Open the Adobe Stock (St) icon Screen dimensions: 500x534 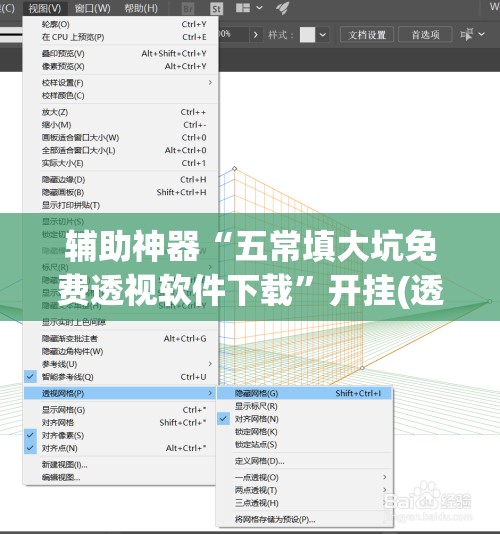point(217,8)
